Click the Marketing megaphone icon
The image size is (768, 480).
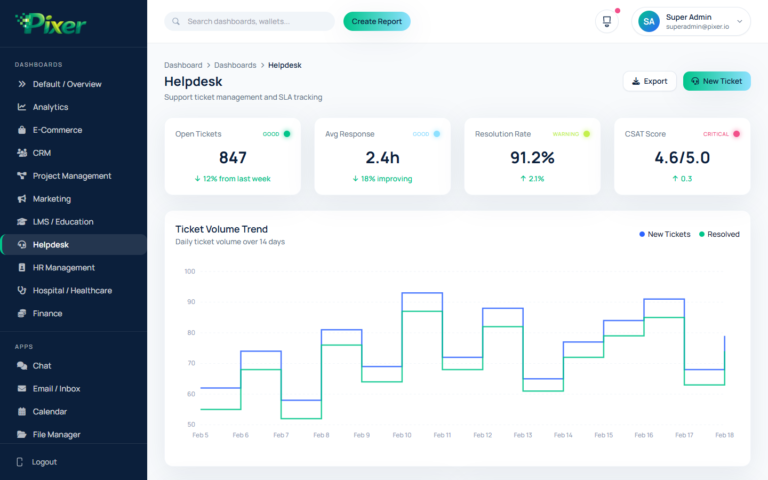tap(22, 199)
